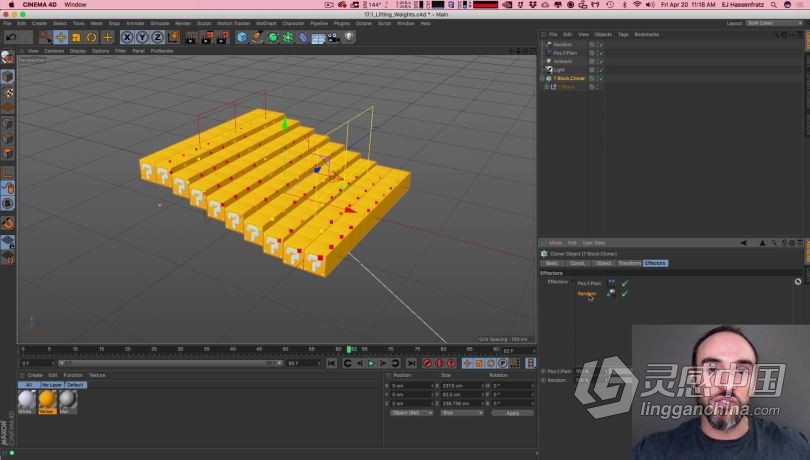Toggle Y axis lock
810x460 pixels.
pos(142,37)
